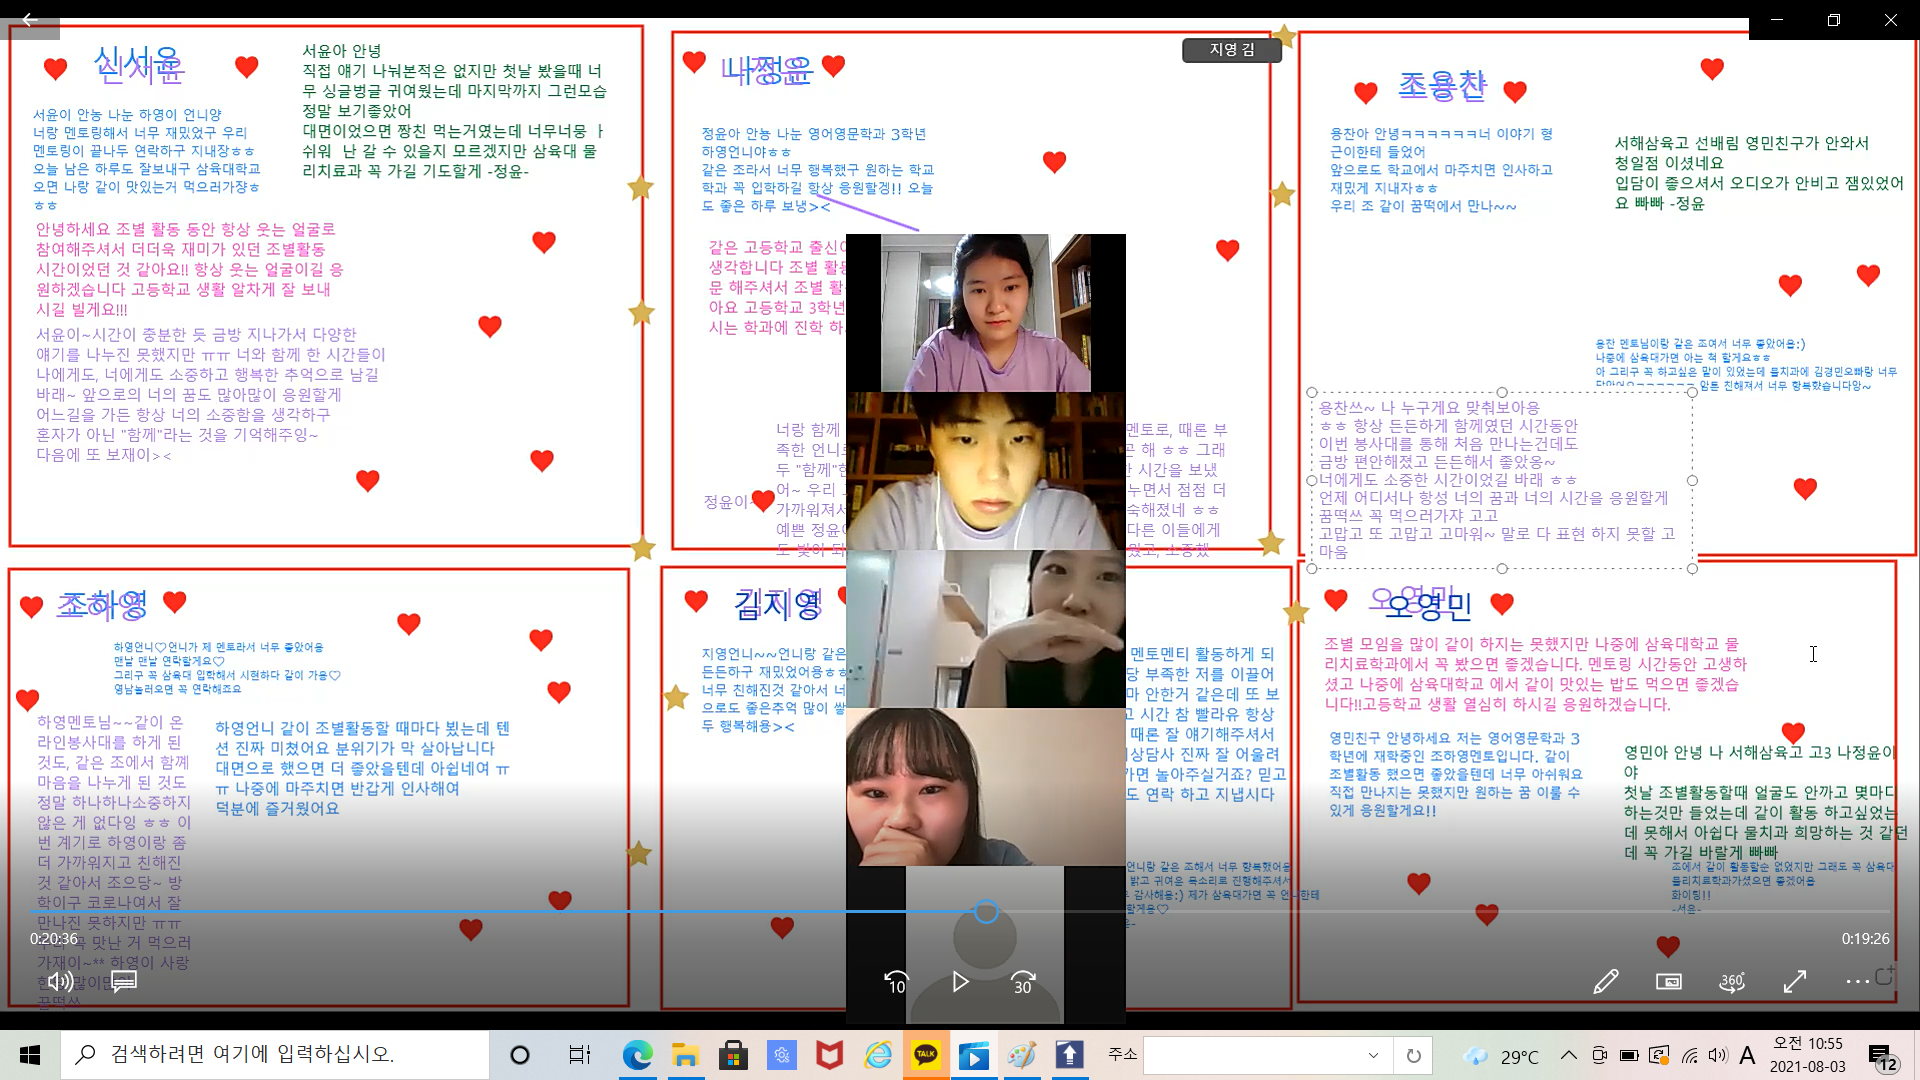Enable 360 degree video playback

(1731, 982)
